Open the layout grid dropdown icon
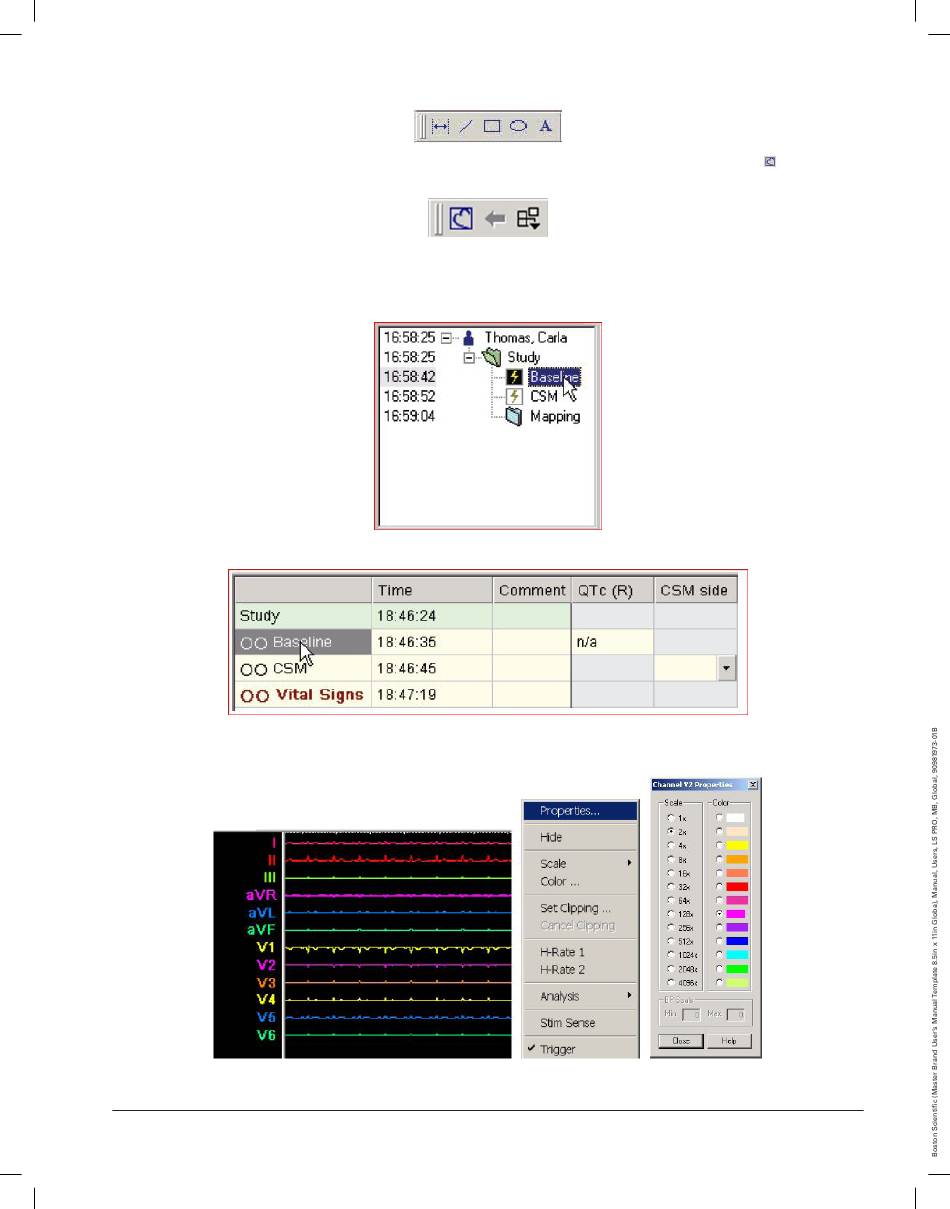Viewport: 950px width, 1209px height. [528, 217]
